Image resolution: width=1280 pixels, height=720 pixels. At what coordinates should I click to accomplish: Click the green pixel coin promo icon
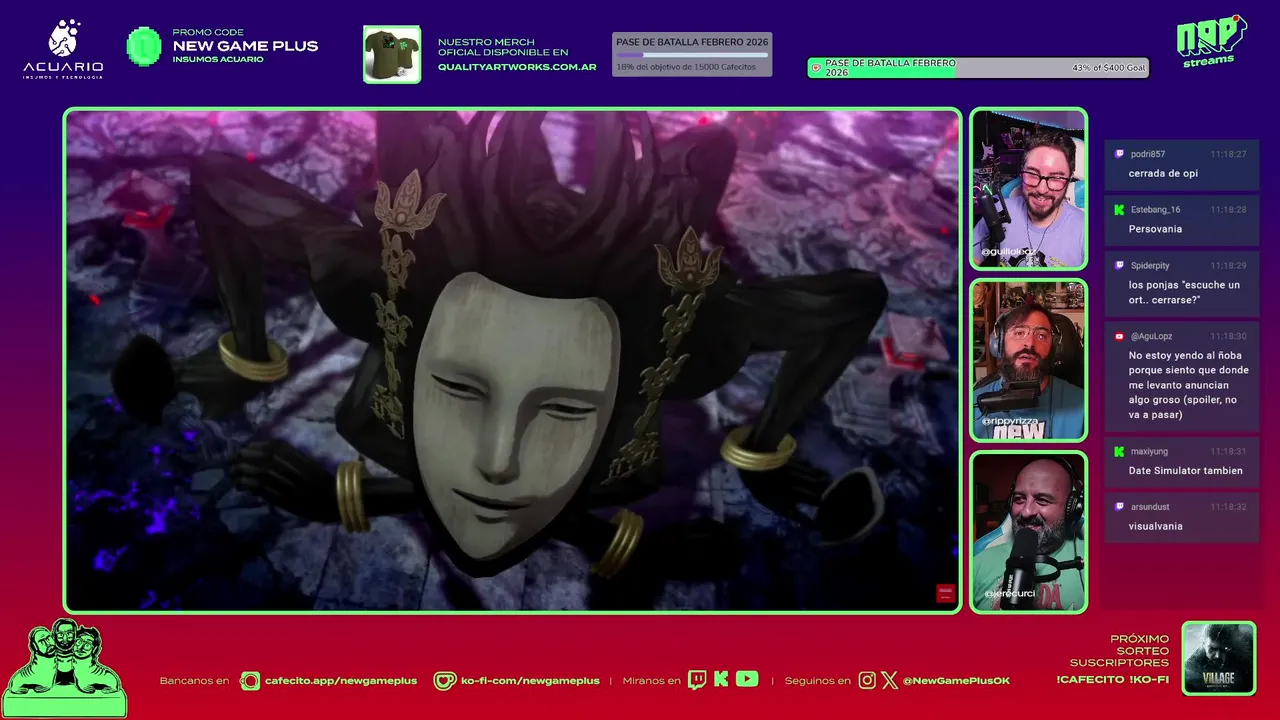coord(144,46)
